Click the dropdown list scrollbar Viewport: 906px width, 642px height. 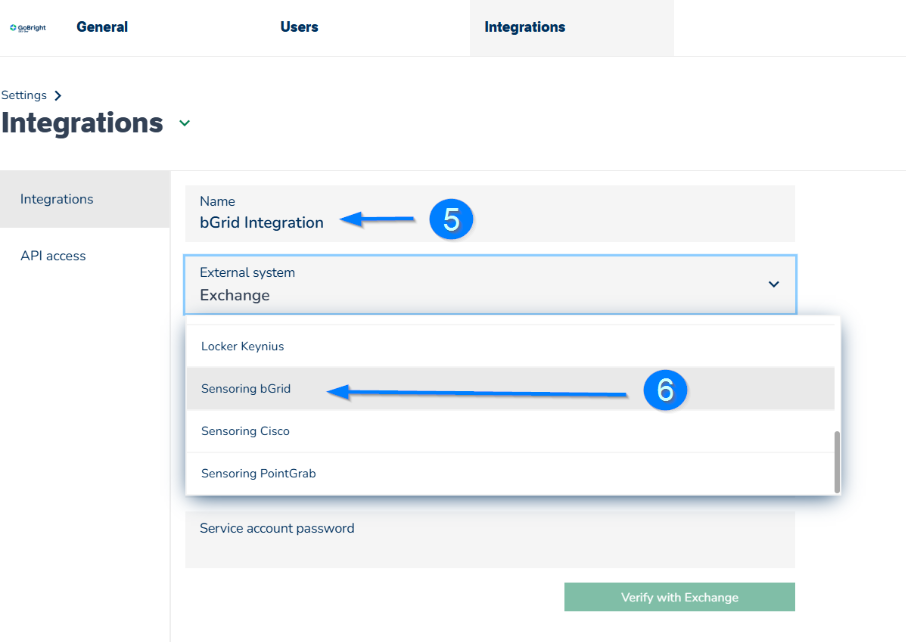coord(837,462)
